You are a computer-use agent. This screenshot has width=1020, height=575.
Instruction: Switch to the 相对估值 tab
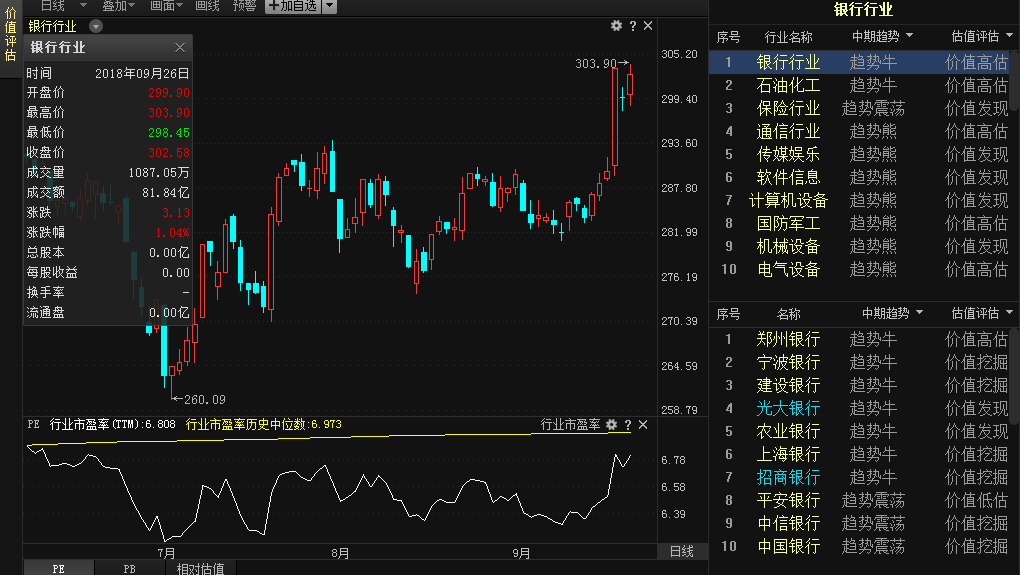[200, 568]
